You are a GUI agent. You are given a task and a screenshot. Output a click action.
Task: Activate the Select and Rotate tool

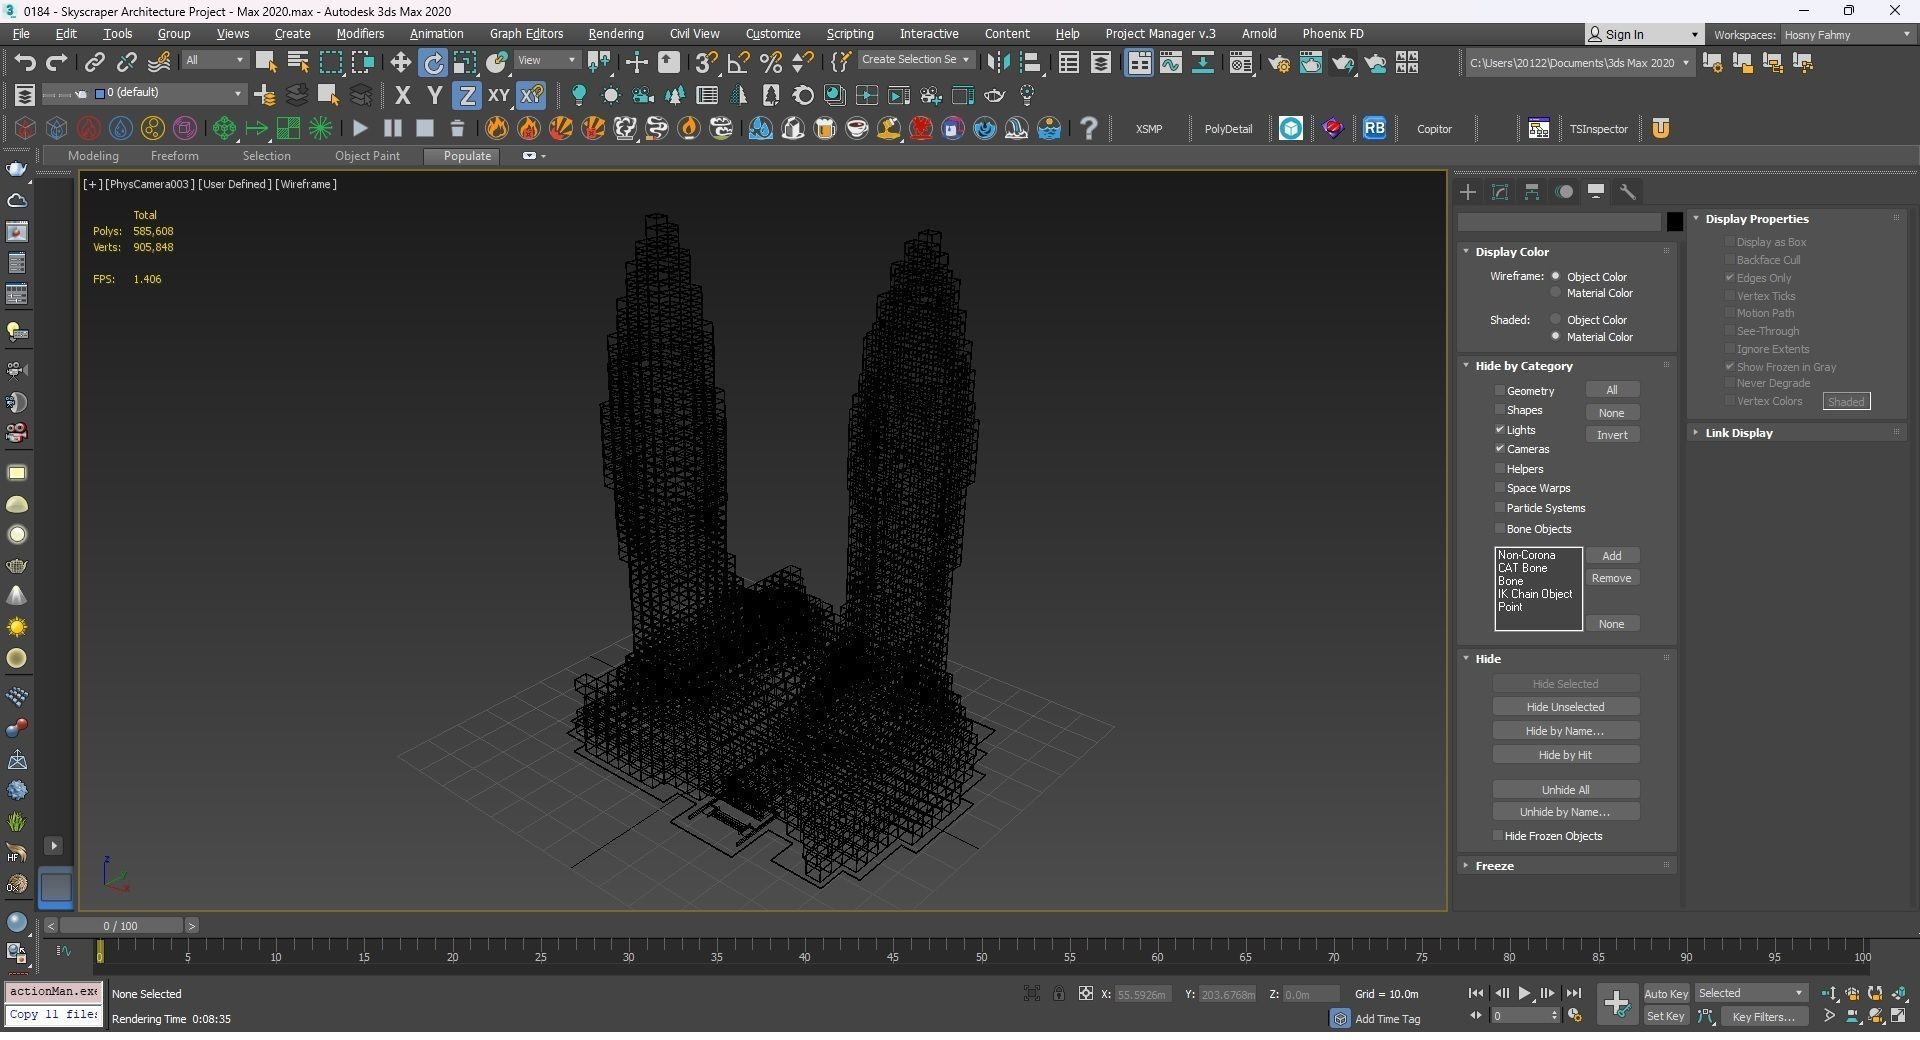(433, 63)
